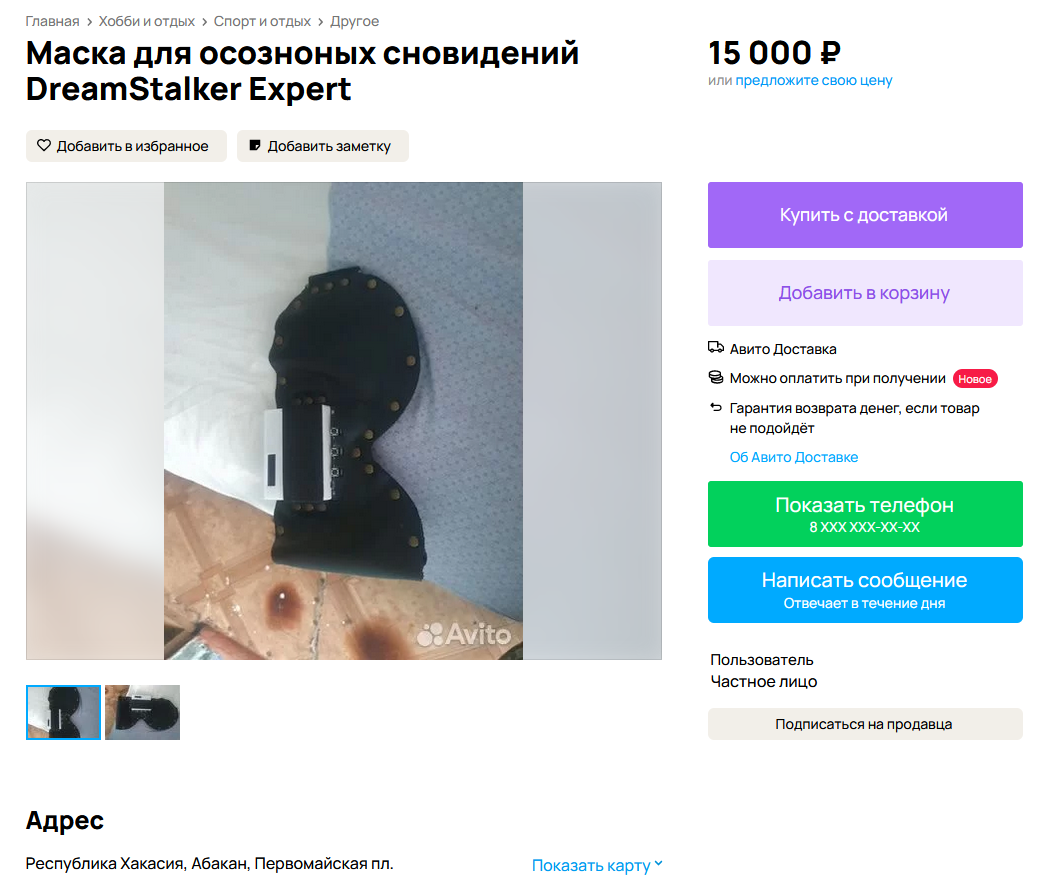Click the Авито Доставка truck icon
Screen dimensions: 1060x896
click(x=716, y=348)
